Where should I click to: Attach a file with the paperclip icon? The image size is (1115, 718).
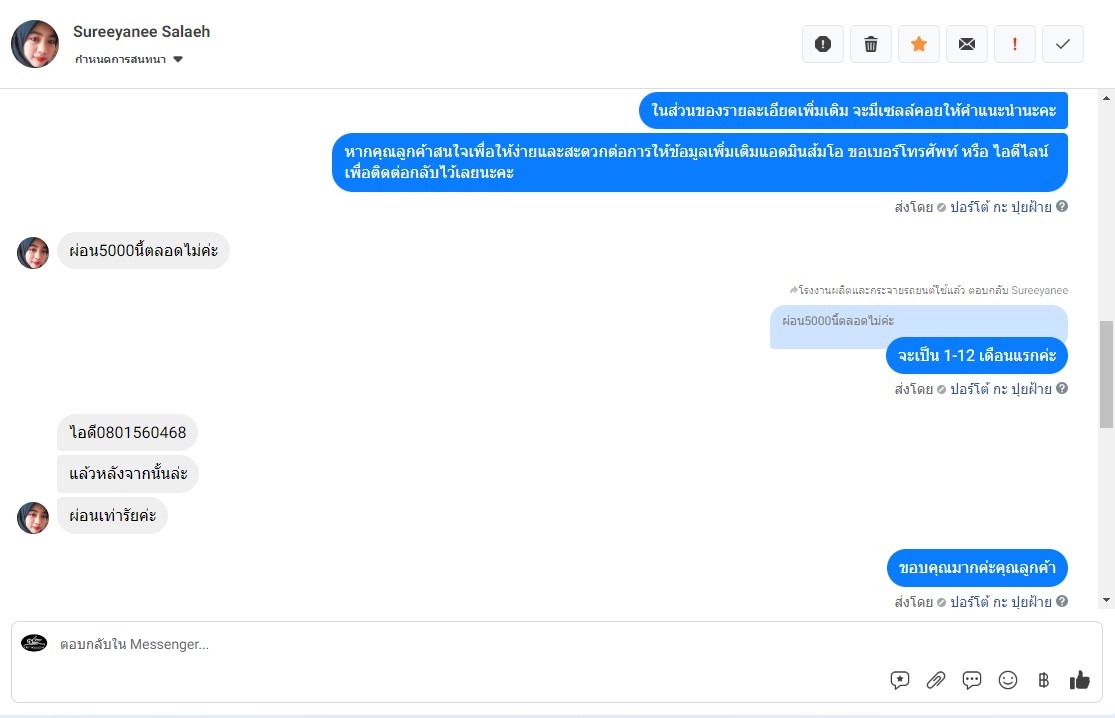pos(936,680)
